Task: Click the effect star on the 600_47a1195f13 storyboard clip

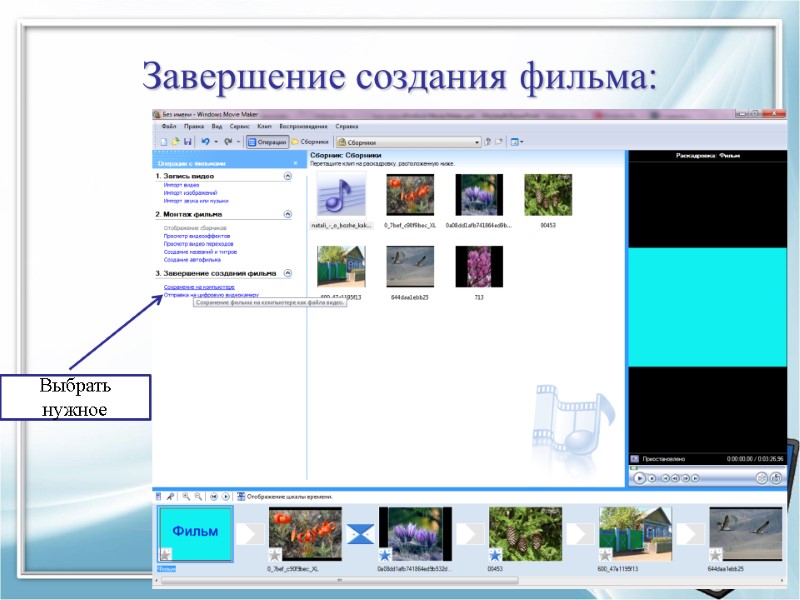Action: click(x=605, y=555)
